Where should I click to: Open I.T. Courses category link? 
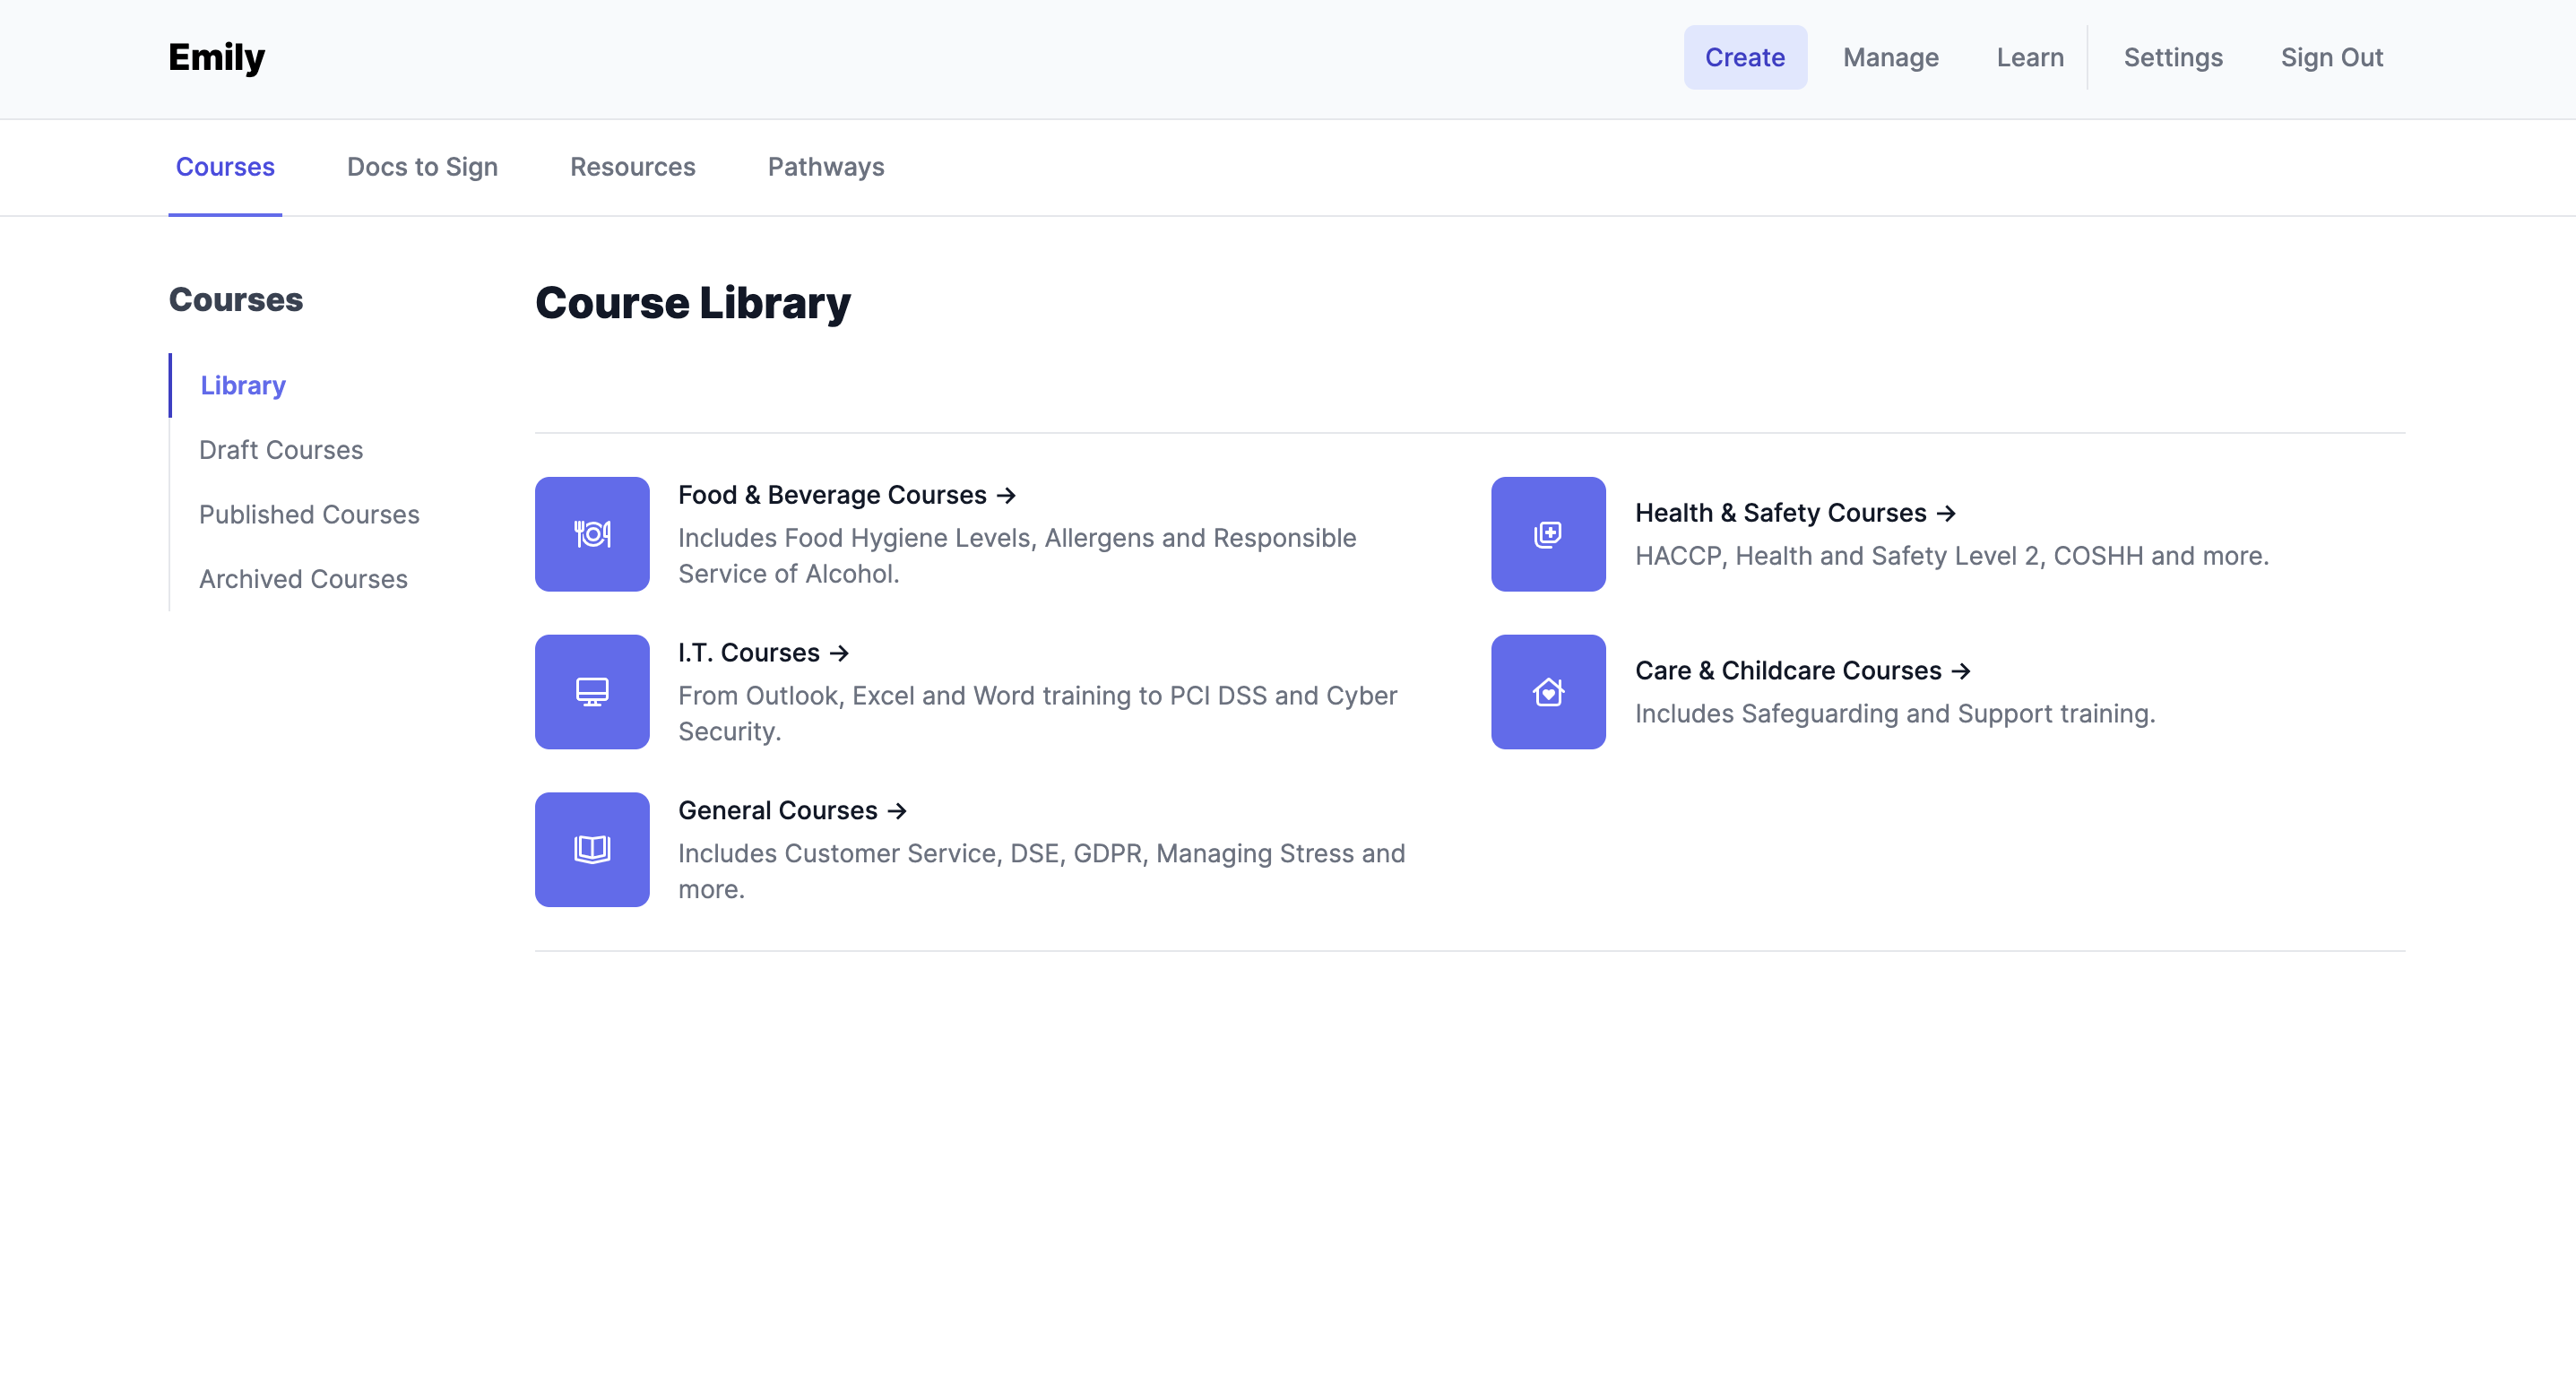pyautogui.click(x=762, y=653)
